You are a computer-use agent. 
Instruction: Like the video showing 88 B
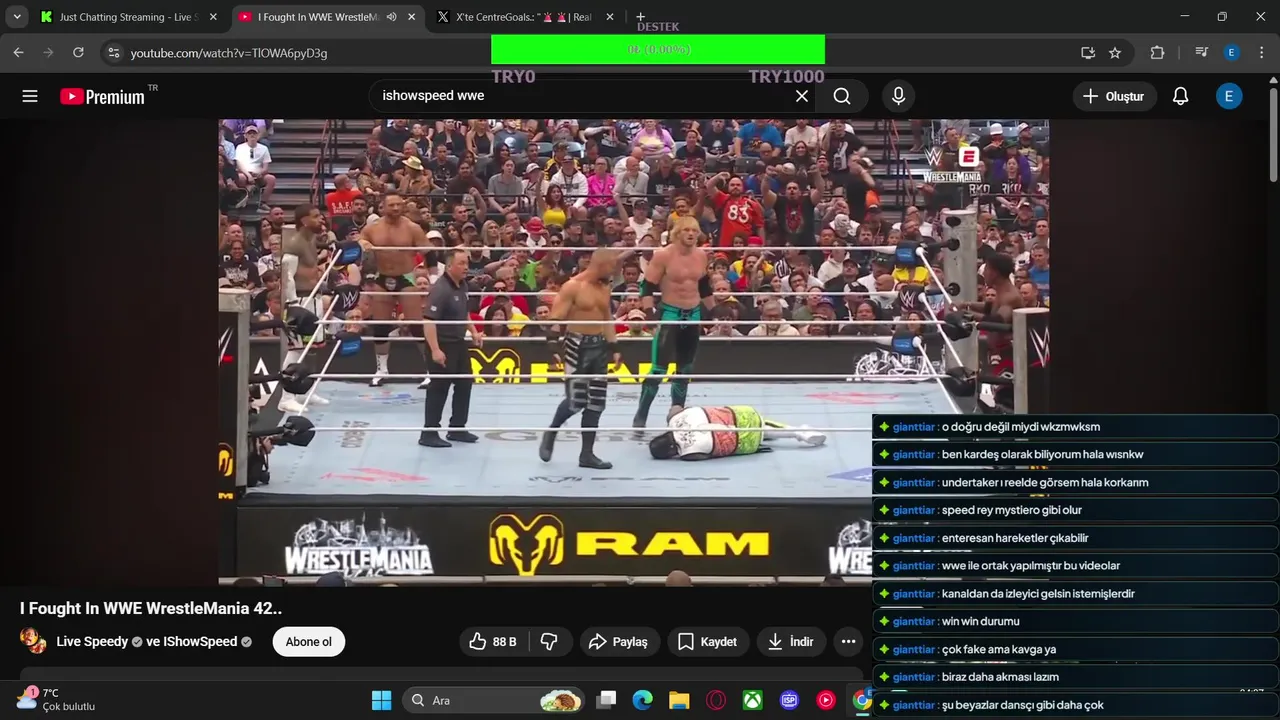(493, 642)
